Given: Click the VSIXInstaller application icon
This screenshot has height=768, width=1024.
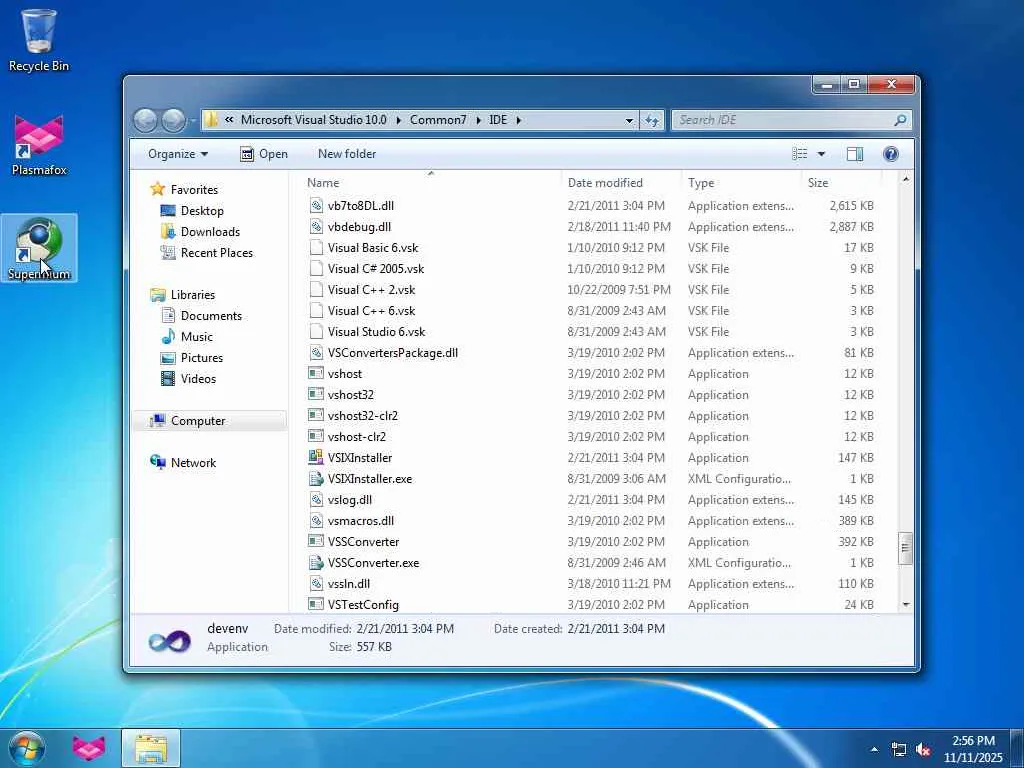Looking at the screenshot, I should point(316,458).
